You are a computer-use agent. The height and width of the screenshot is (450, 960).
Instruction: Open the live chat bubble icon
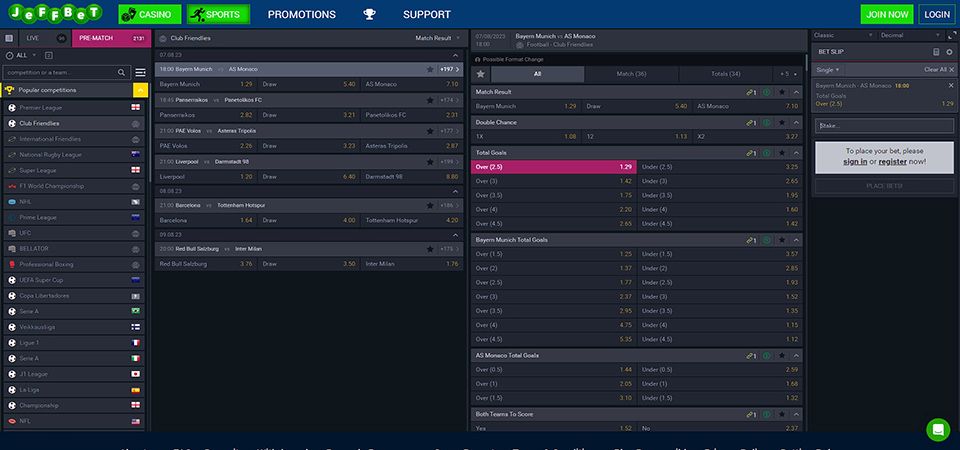(x=938, y=430)
